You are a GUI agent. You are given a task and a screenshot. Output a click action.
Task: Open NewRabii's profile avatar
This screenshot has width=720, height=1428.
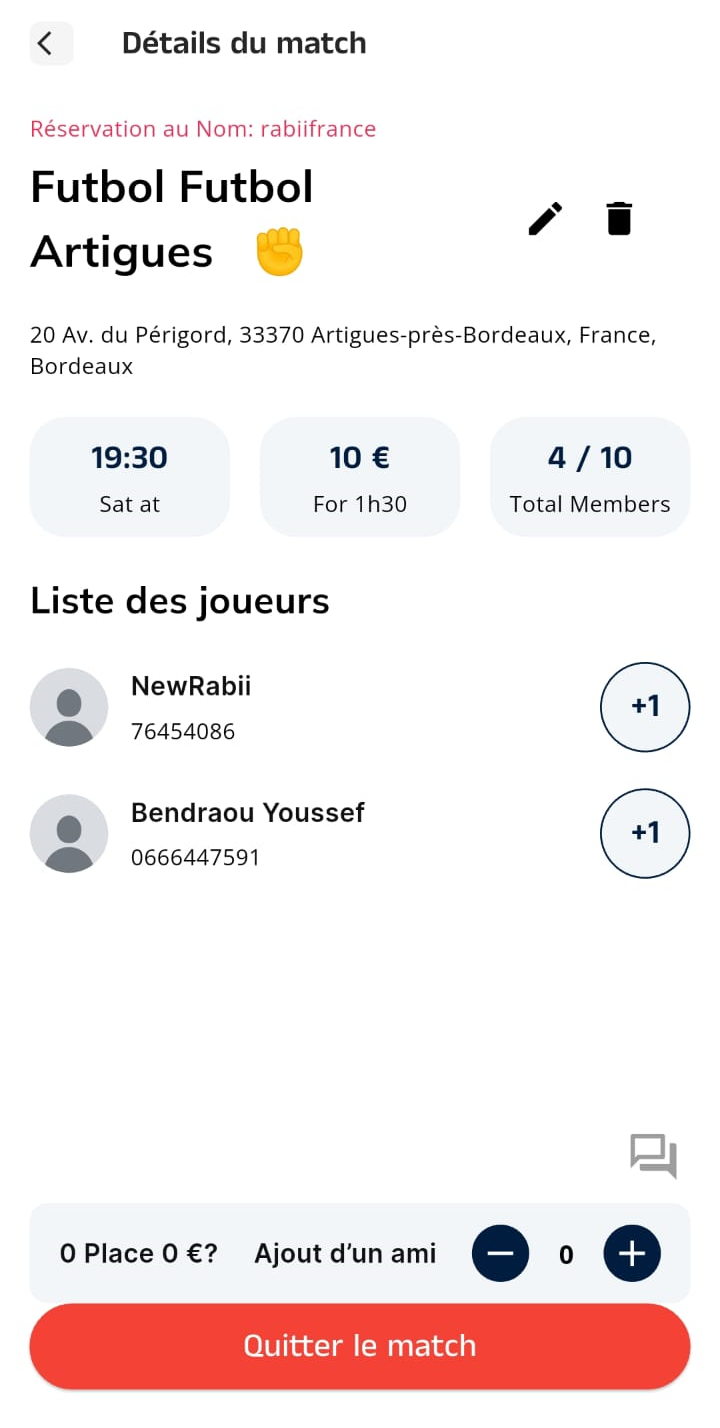[69, 707]
